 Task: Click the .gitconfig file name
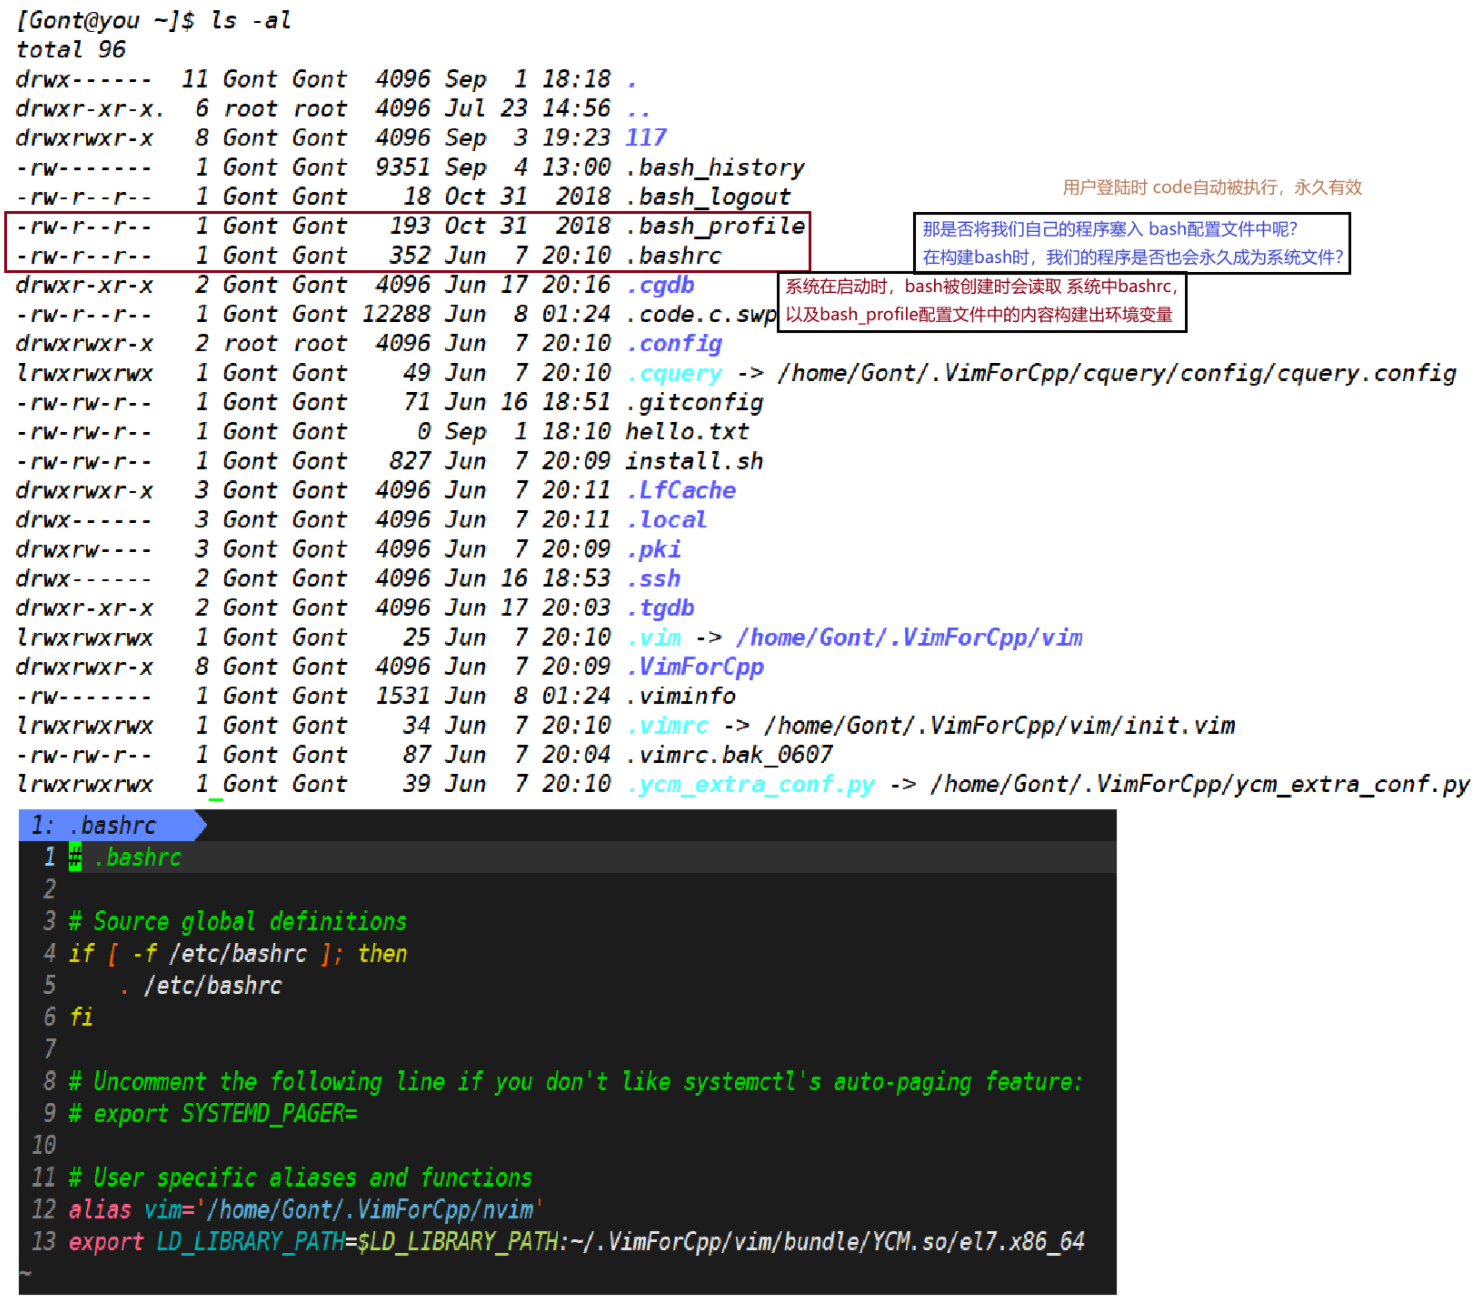[x=695, y=402]
